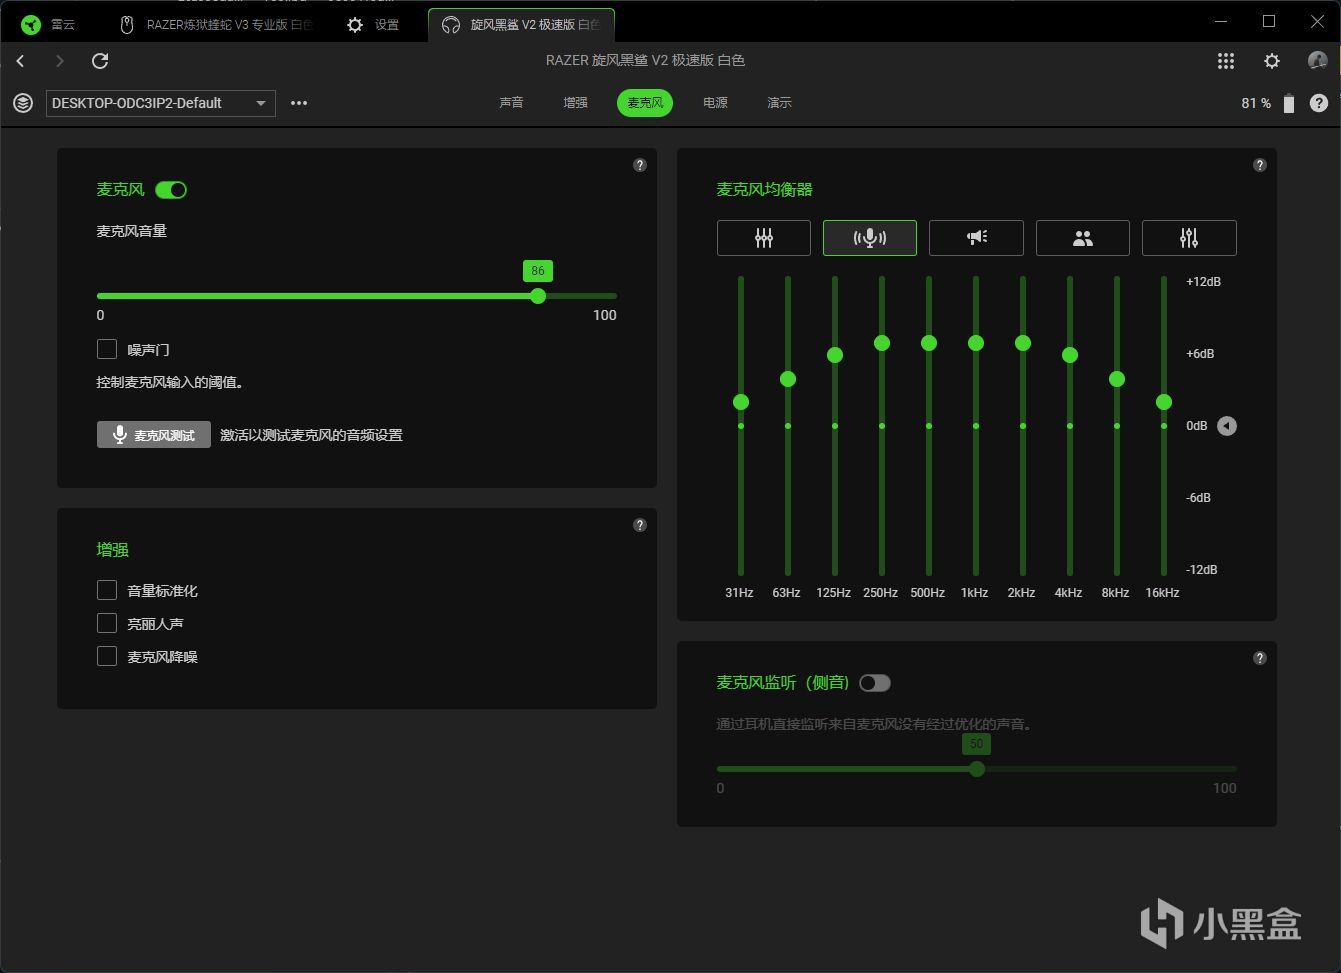Reset EQ with the 0dB arrow button
This screenshot has width=1341, height=973.
click(x=1227, y=426)
